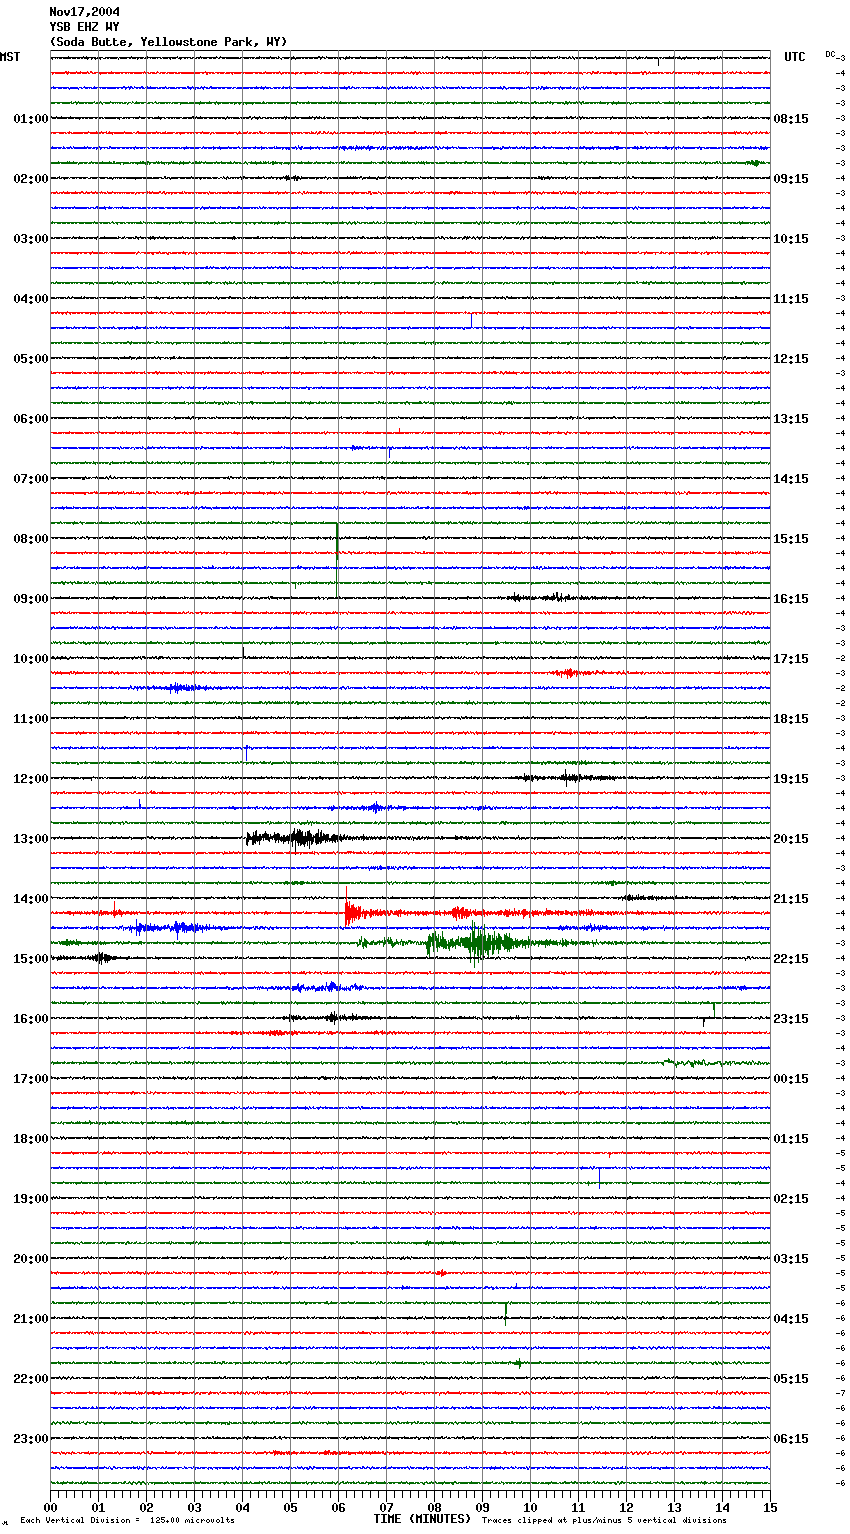
Task: Click the 19:15 UTC time label
Action: 791,779
